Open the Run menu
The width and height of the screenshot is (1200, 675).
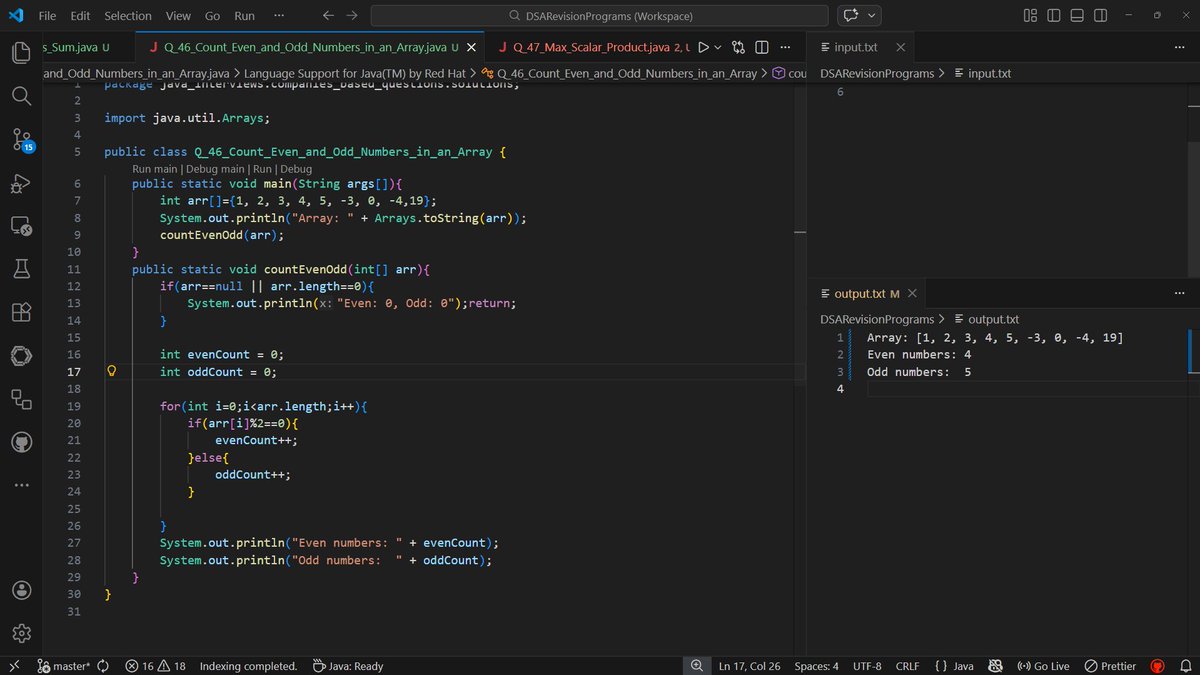(x=244, y=16)
